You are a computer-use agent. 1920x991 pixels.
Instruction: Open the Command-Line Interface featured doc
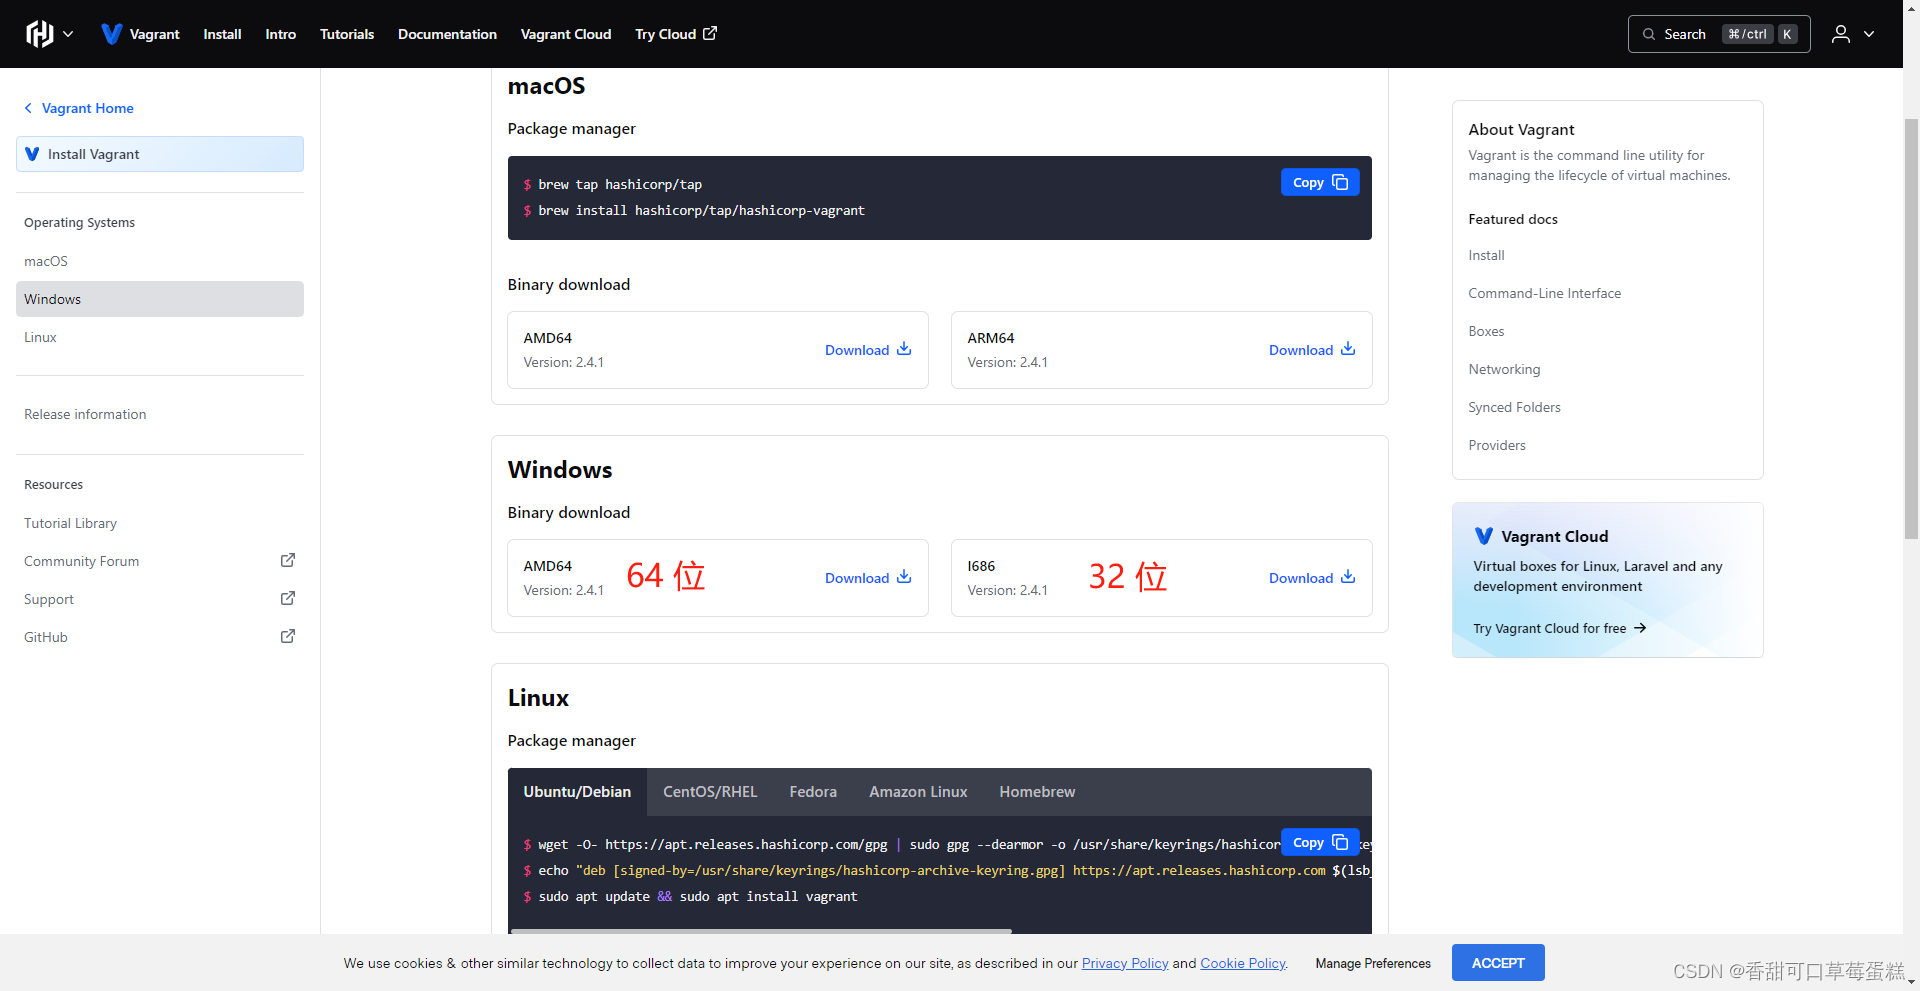tap(1544, 293)
